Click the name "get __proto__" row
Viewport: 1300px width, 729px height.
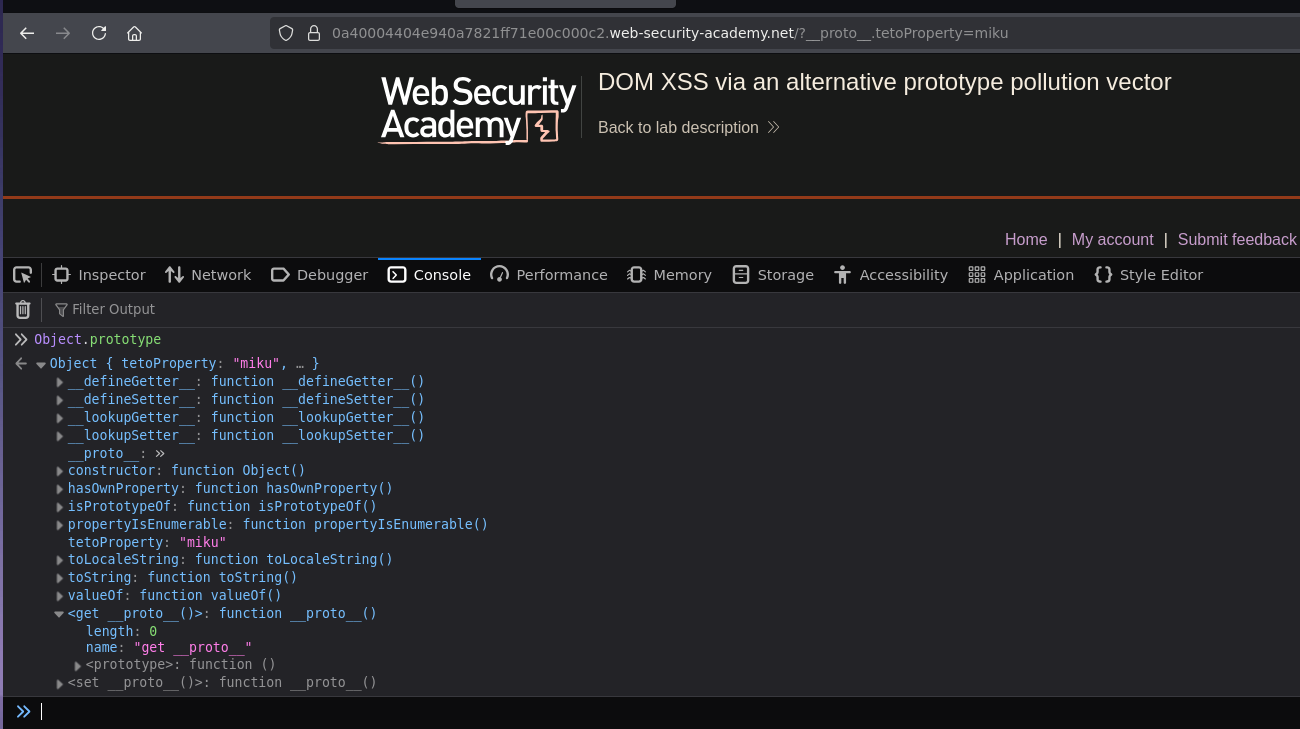pyautogui.click(x=169, y=648)
